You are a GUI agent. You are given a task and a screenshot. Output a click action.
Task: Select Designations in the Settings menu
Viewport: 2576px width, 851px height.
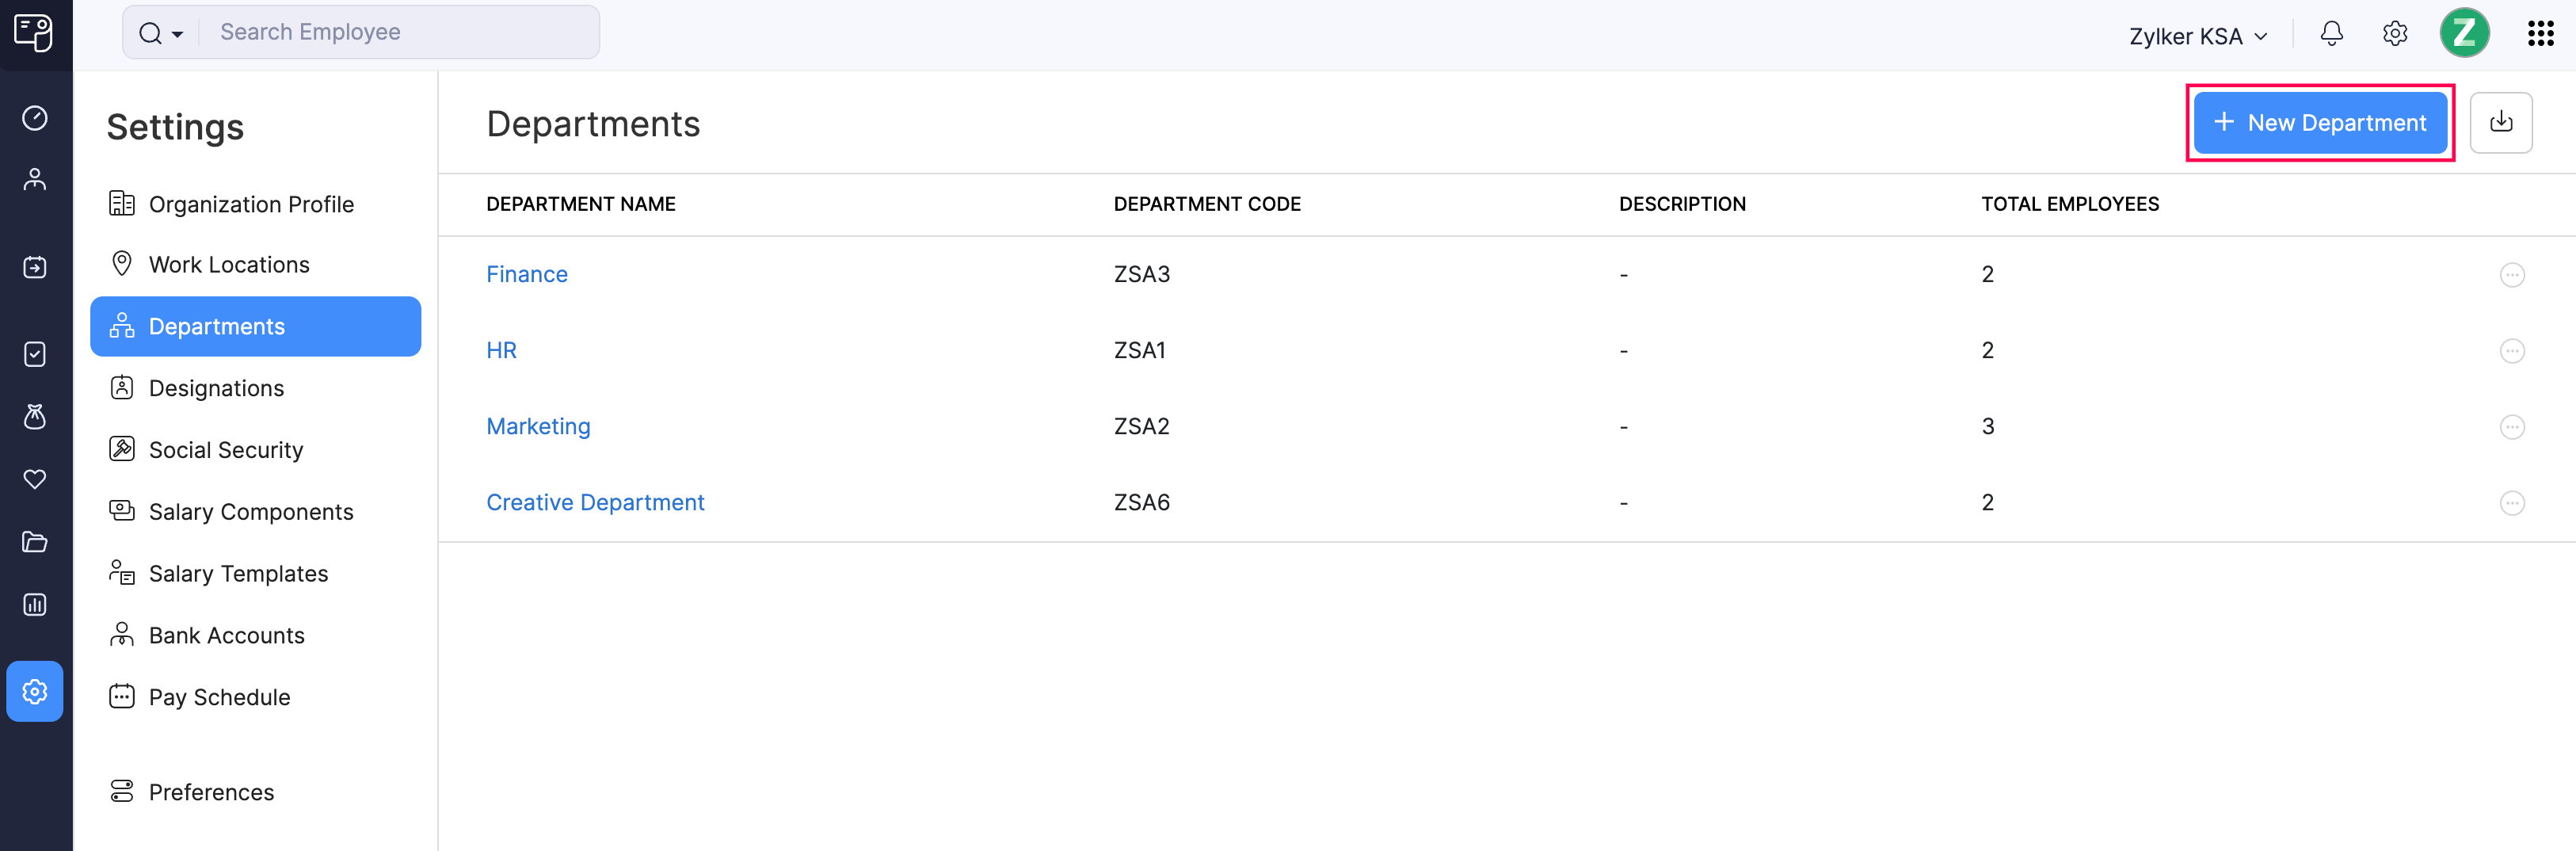216,388
